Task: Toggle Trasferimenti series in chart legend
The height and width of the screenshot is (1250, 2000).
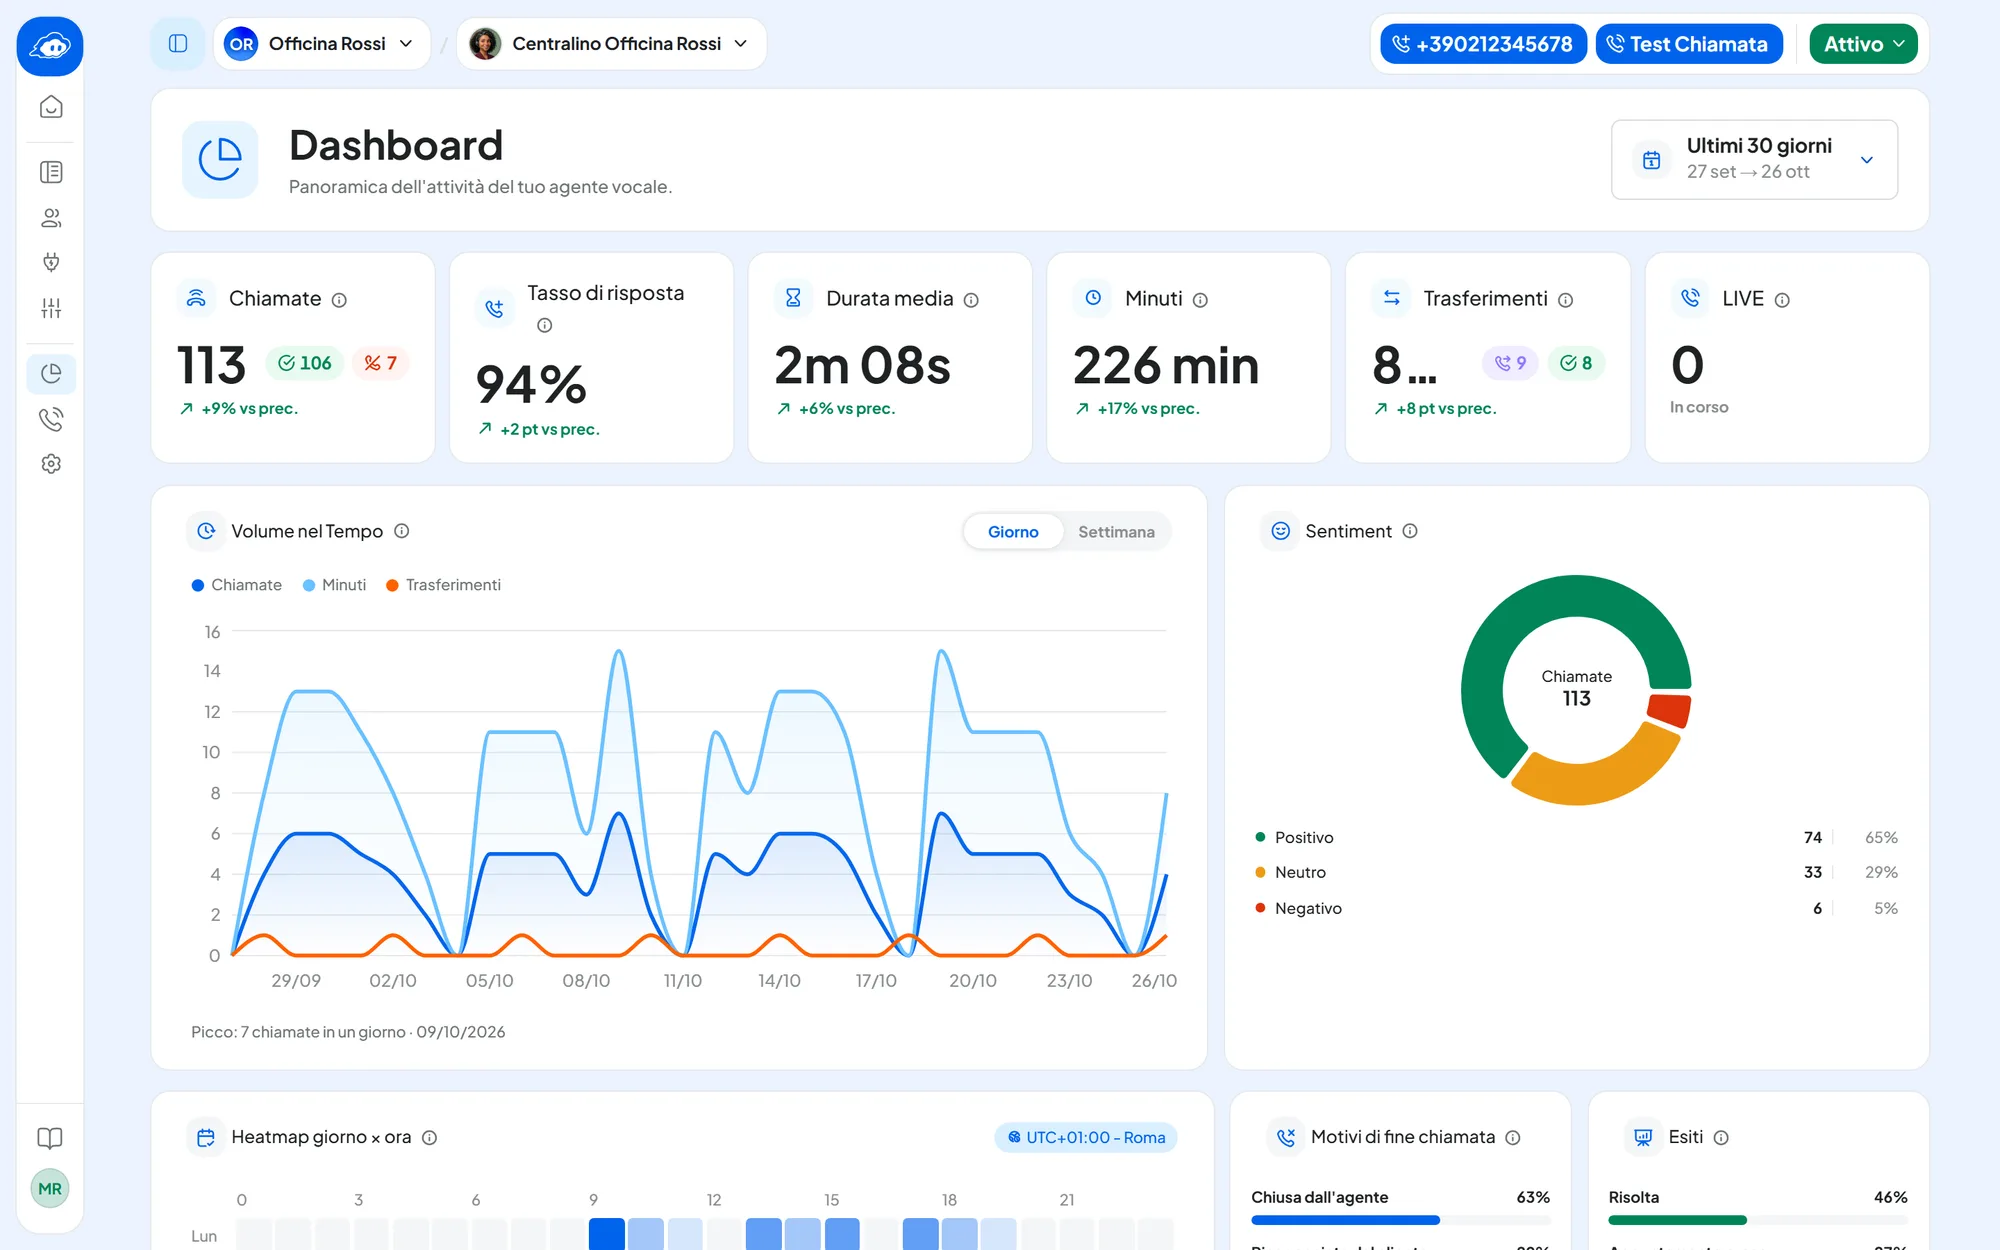Action: pos(444,585)
